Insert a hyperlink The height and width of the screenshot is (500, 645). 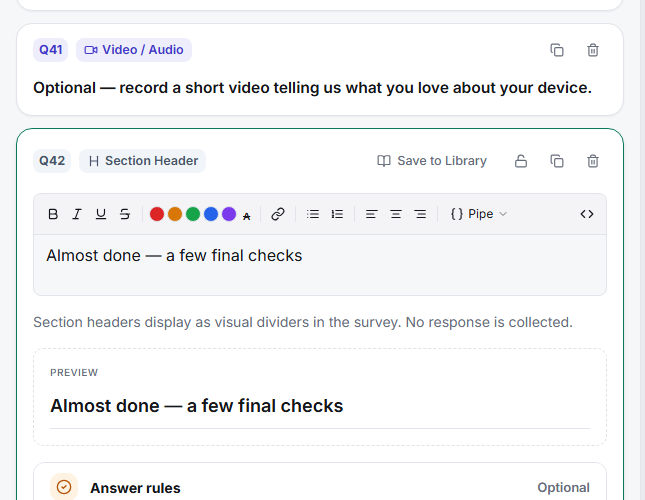click(278, 214)
